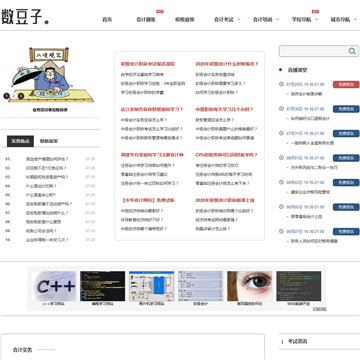Open the 会计考试 navigation item

224,19
